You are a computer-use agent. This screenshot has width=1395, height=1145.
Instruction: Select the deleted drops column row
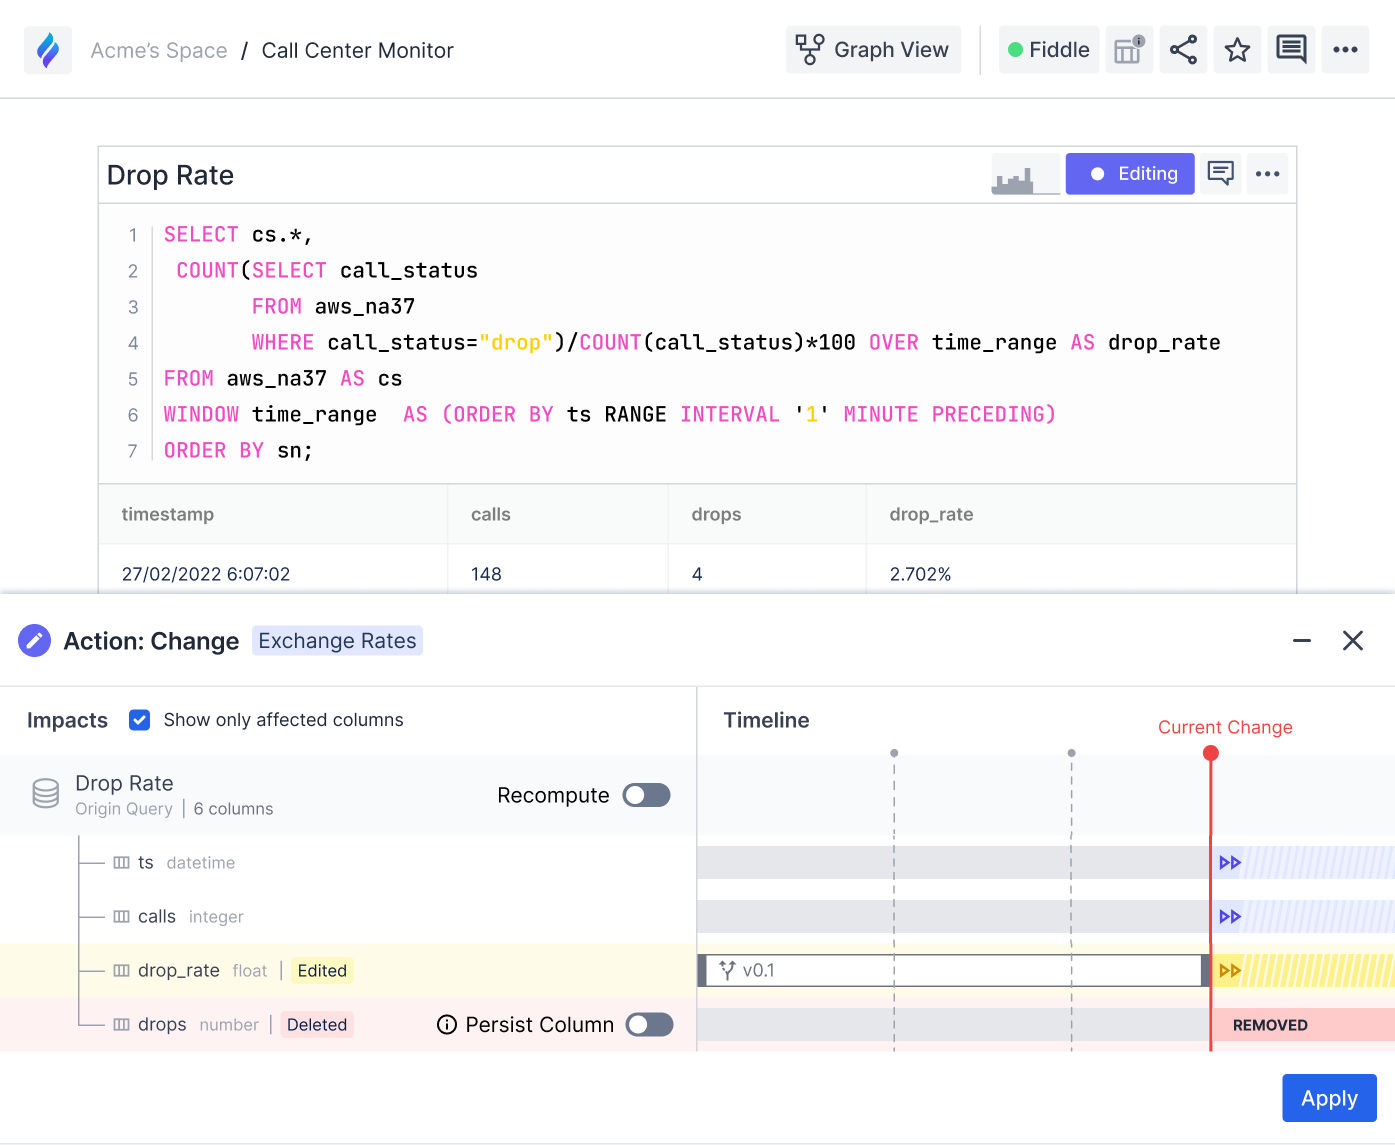pyautogui.click(x=160, y=1024)
